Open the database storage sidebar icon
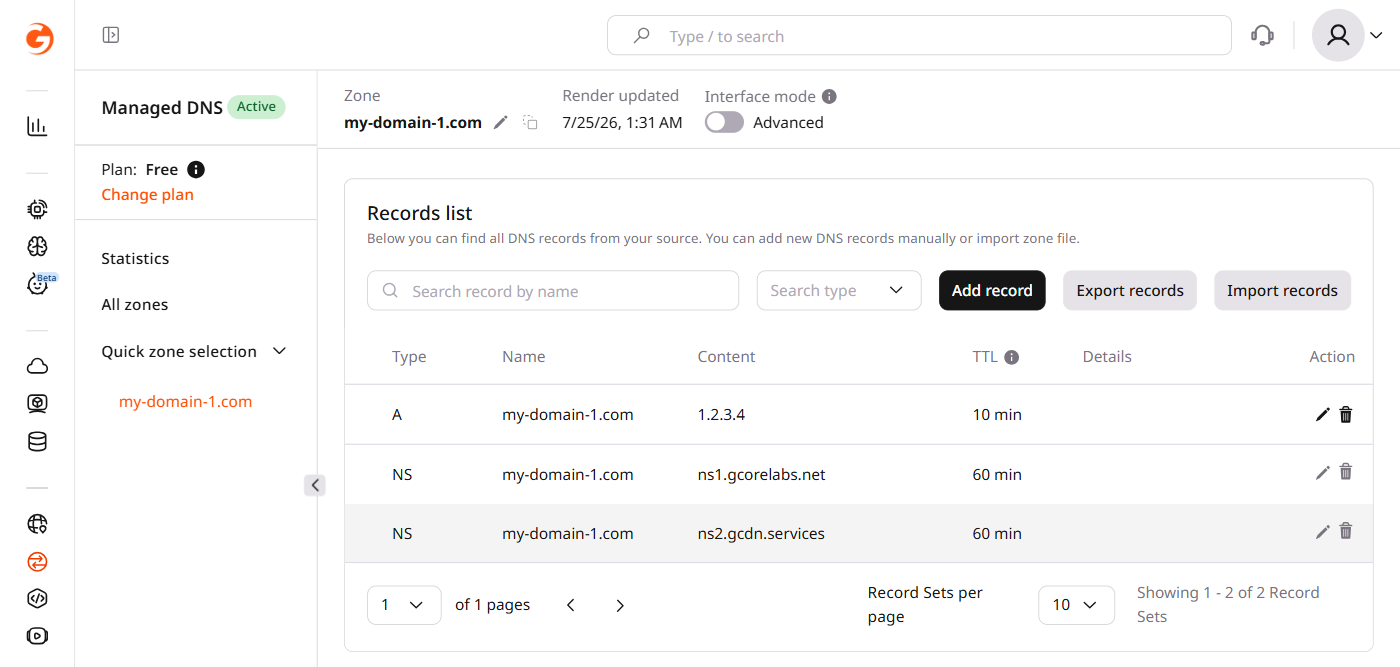The height and width of the screenshot is (667, 1400). click(37, 442)
